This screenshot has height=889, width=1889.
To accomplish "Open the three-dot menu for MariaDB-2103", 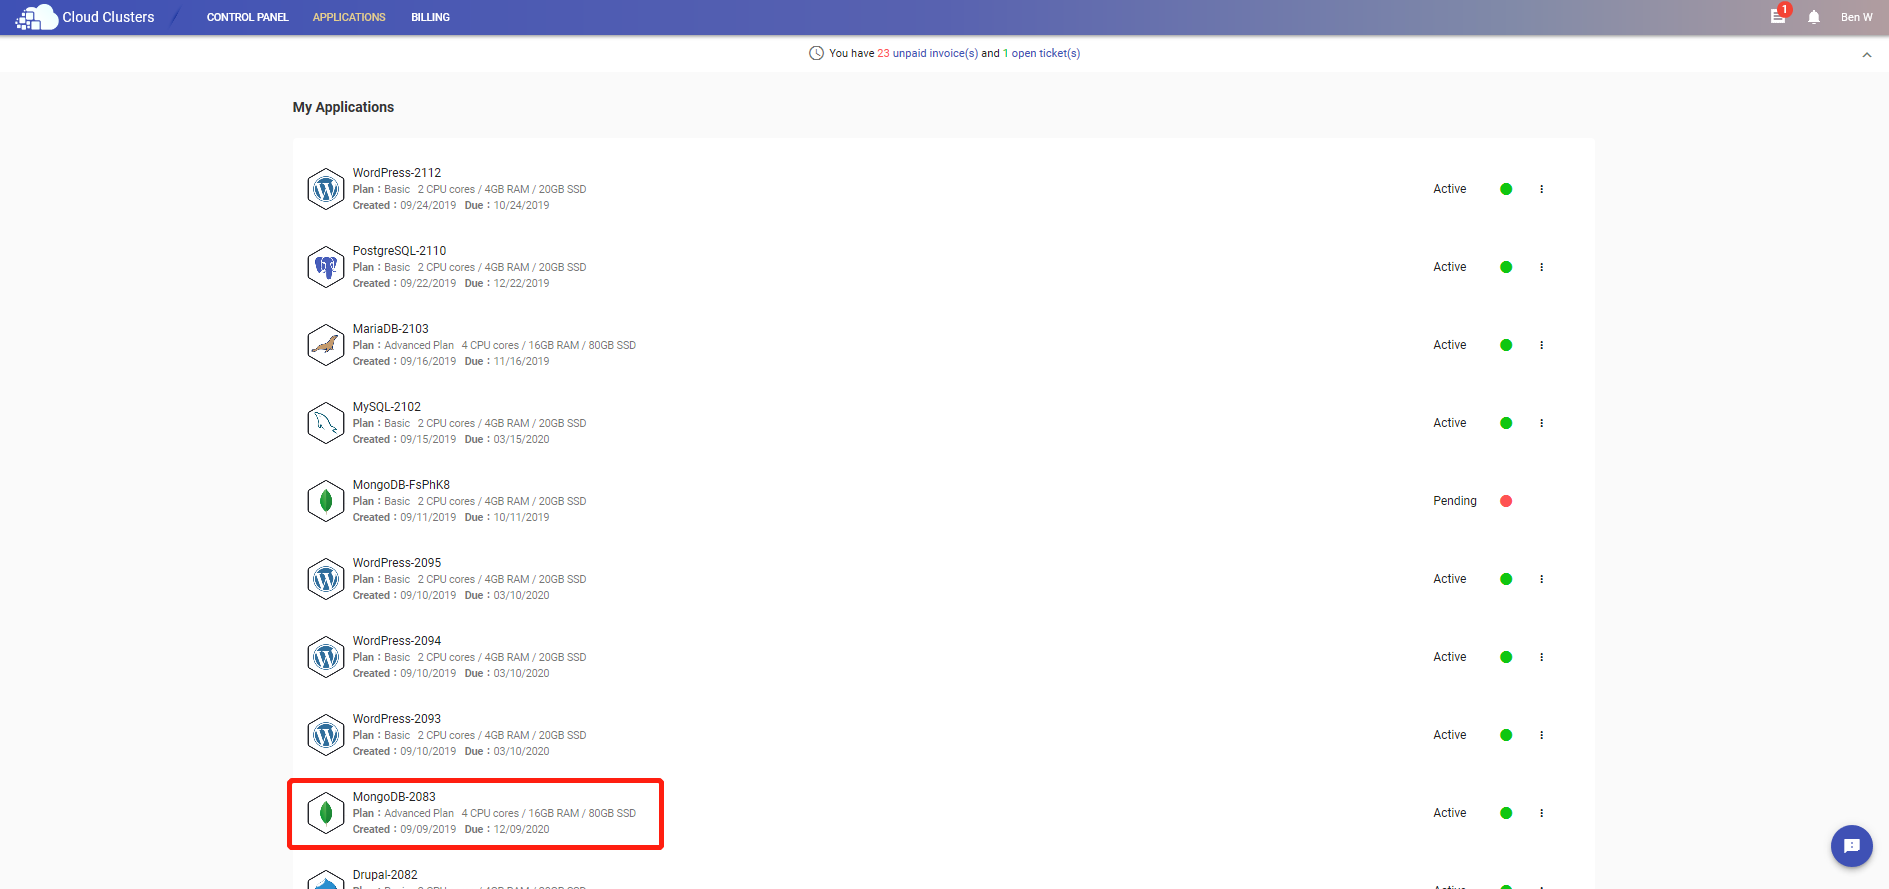I will point(1541,345).
